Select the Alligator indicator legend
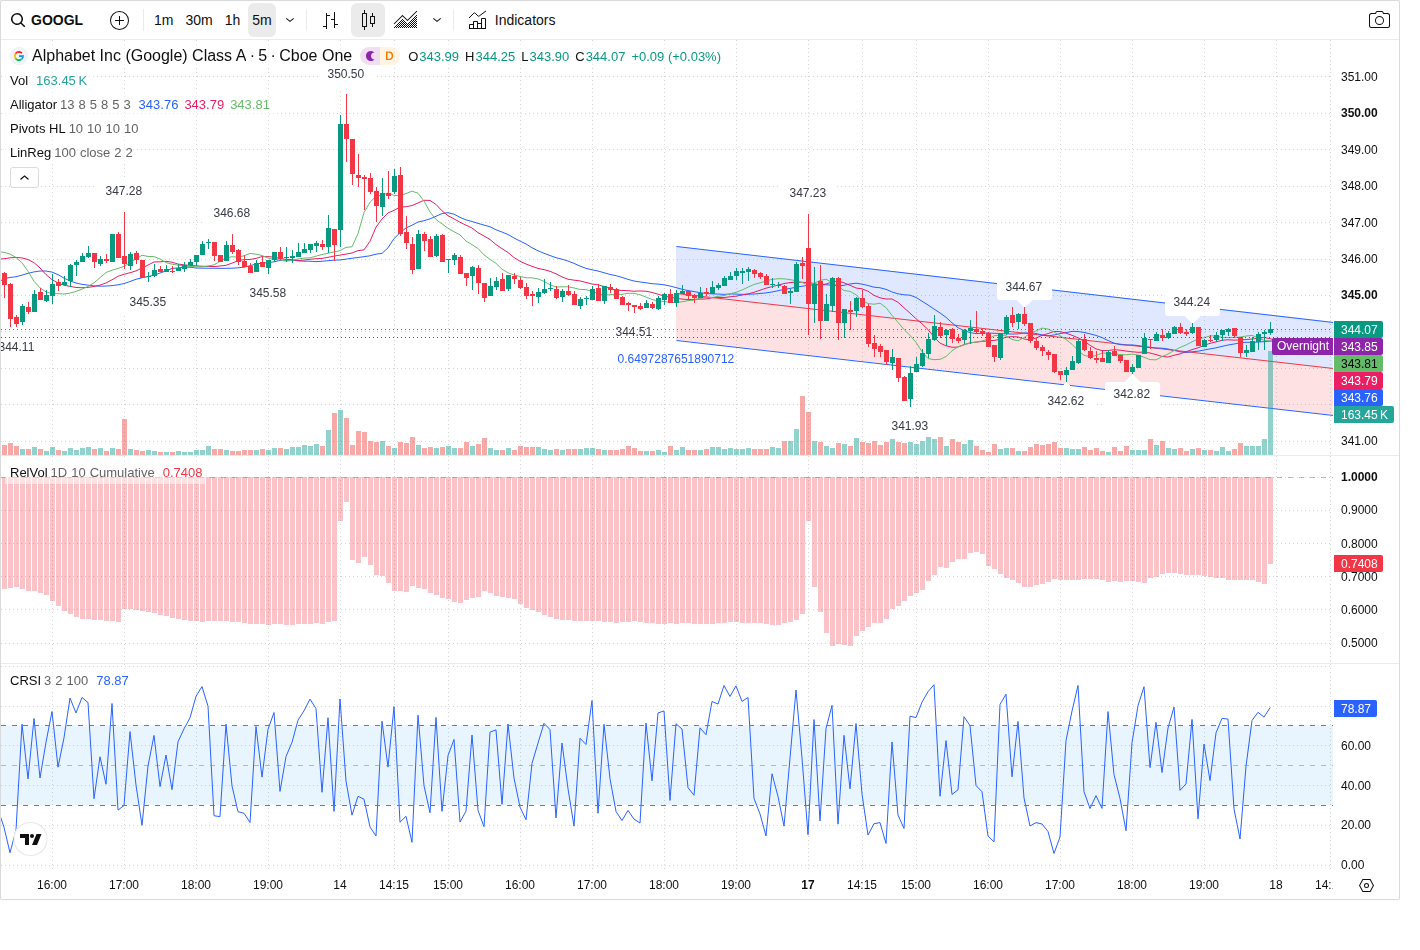 33,105
